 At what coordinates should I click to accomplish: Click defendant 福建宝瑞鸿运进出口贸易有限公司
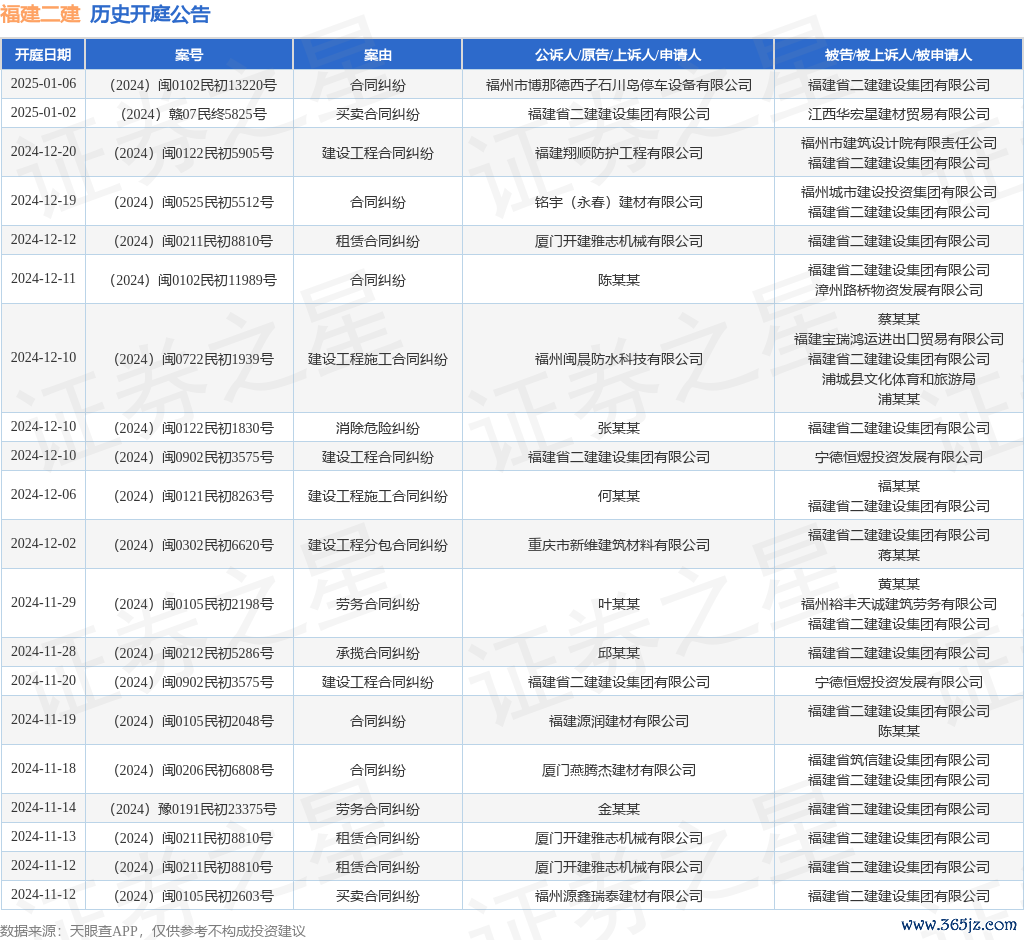click(899, 339)
